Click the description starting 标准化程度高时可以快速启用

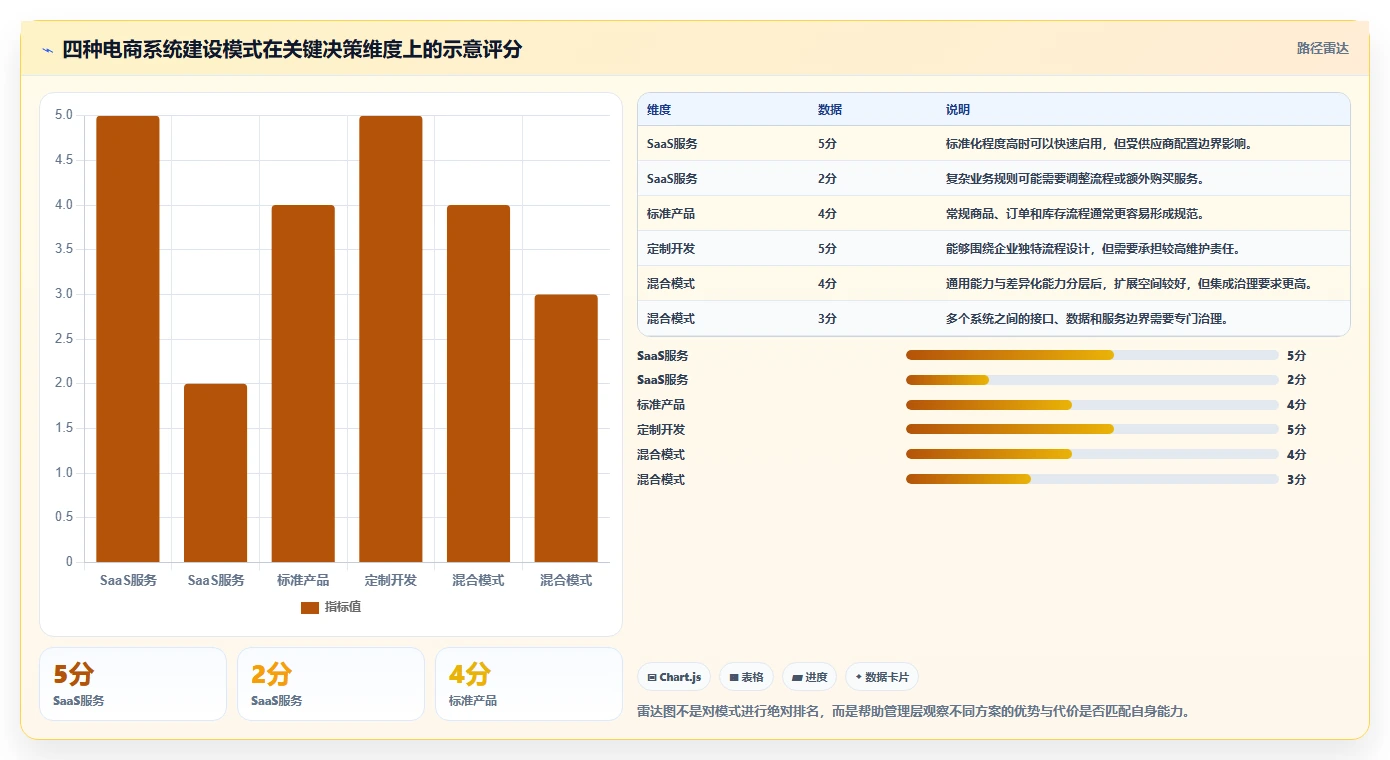[1099, 144]
